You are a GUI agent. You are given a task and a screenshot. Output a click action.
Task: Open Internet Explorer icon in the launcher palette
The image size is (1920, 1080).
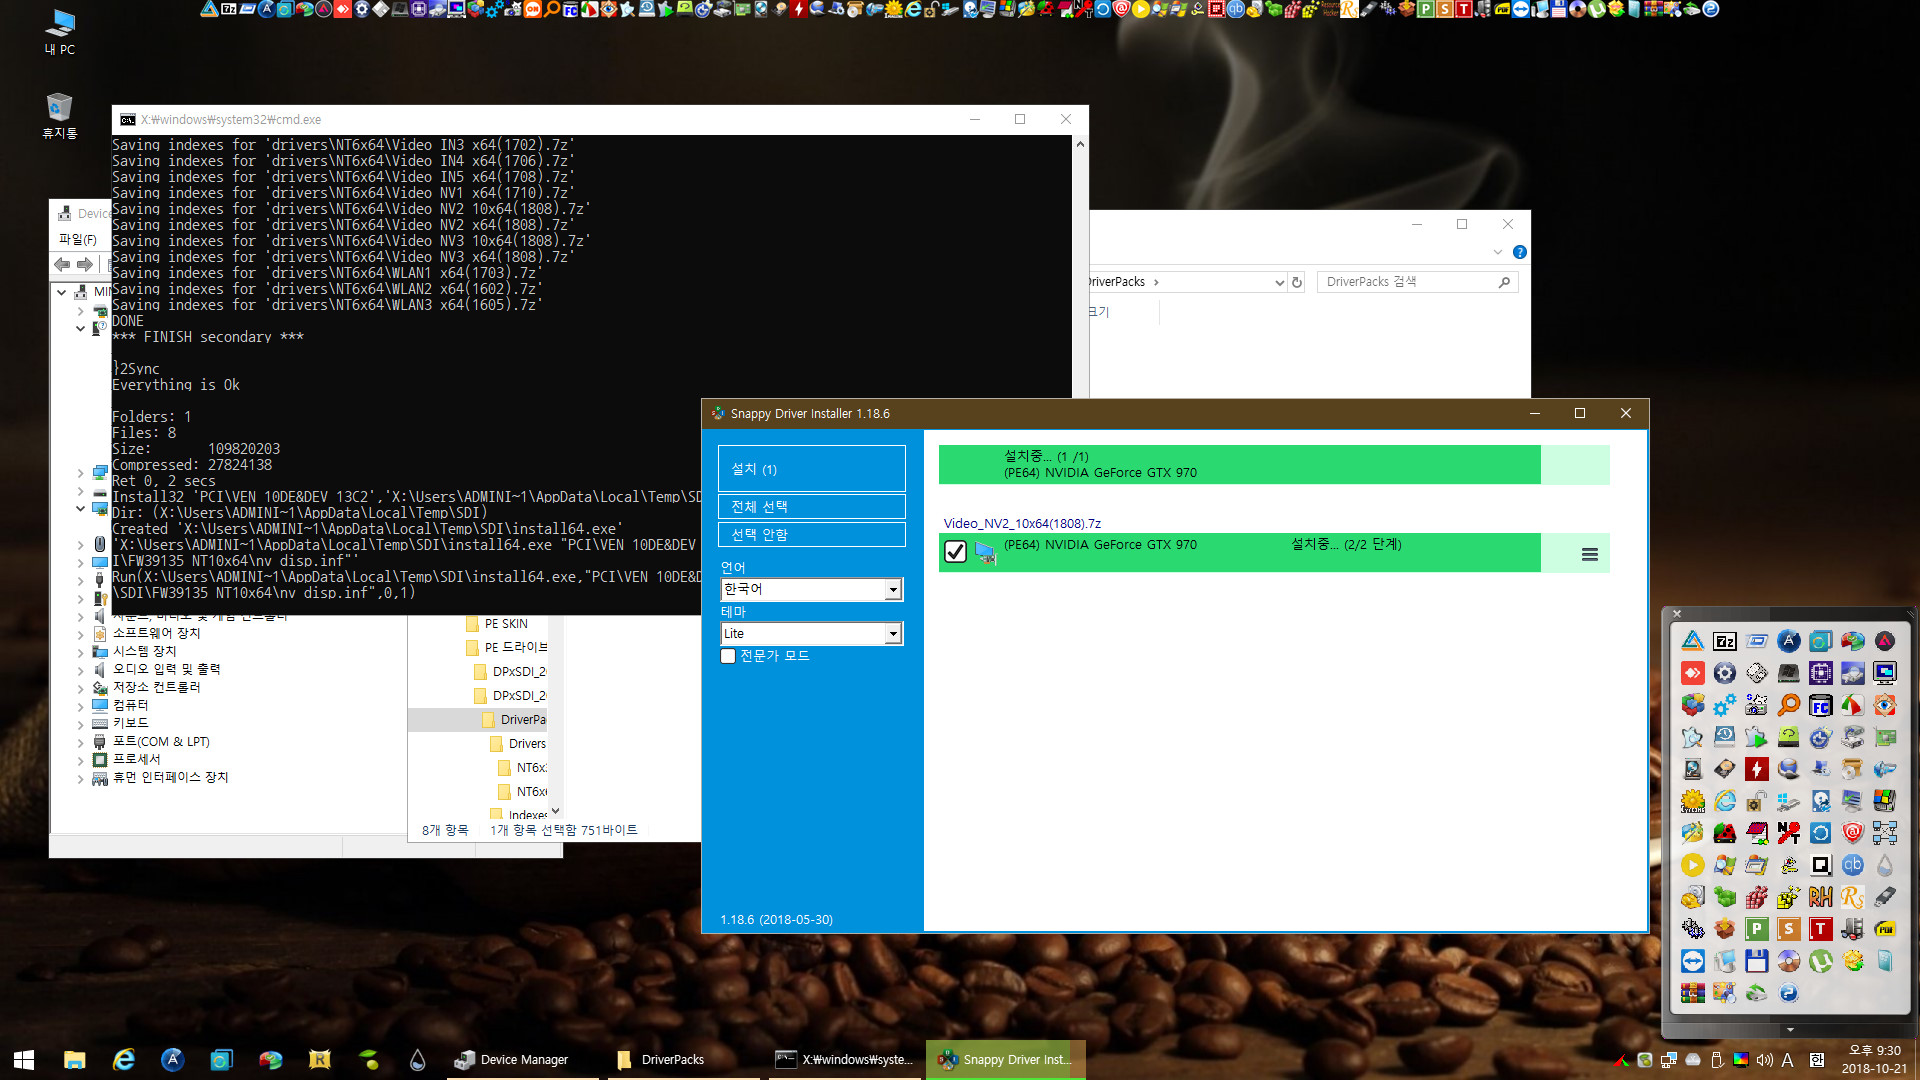coord(1725,801)
